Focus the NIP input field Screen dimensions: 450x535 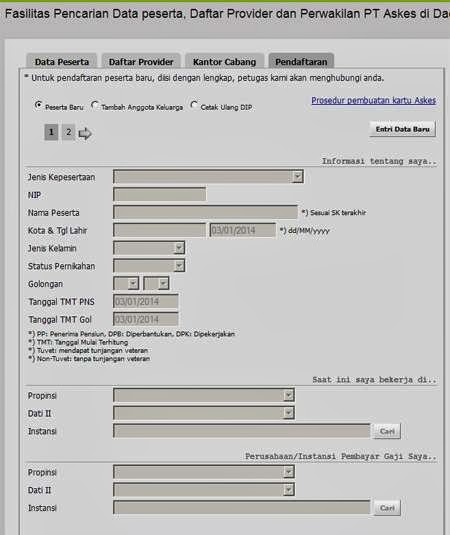(x=159, y=194)
